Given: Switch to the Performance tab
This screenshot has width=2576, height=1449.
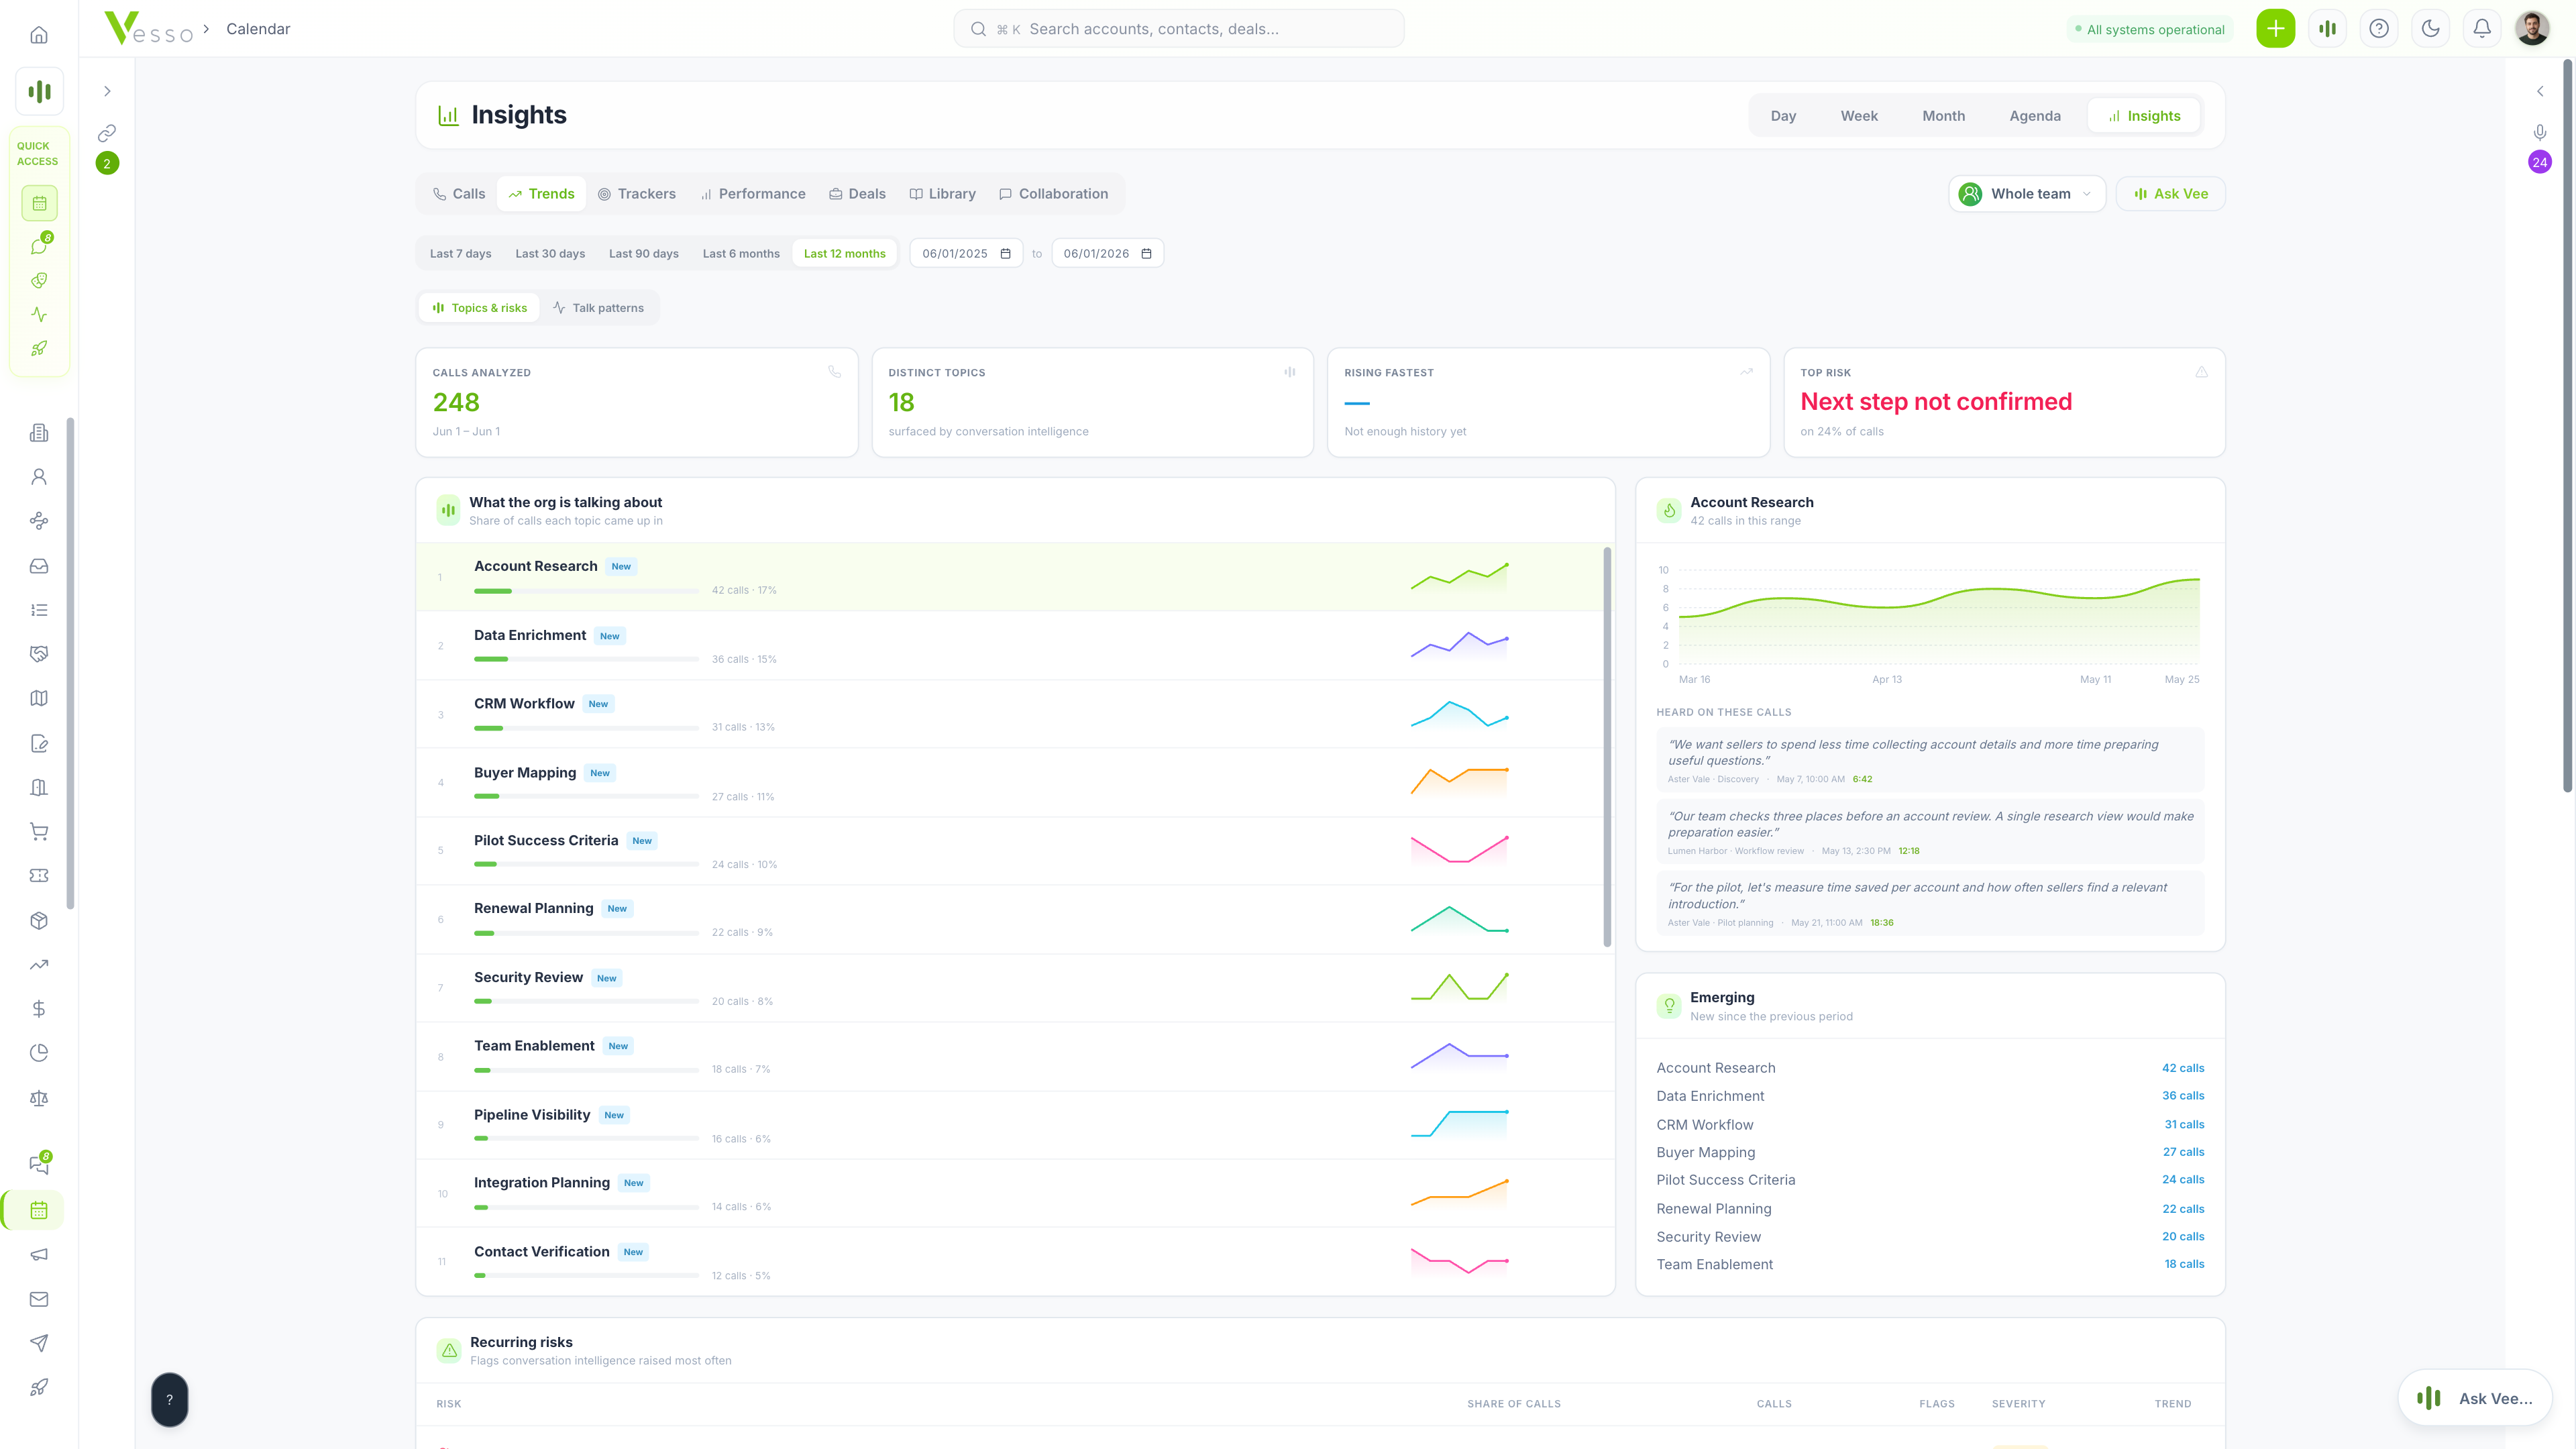Looking at the screenshot, I should click(753, 194).
